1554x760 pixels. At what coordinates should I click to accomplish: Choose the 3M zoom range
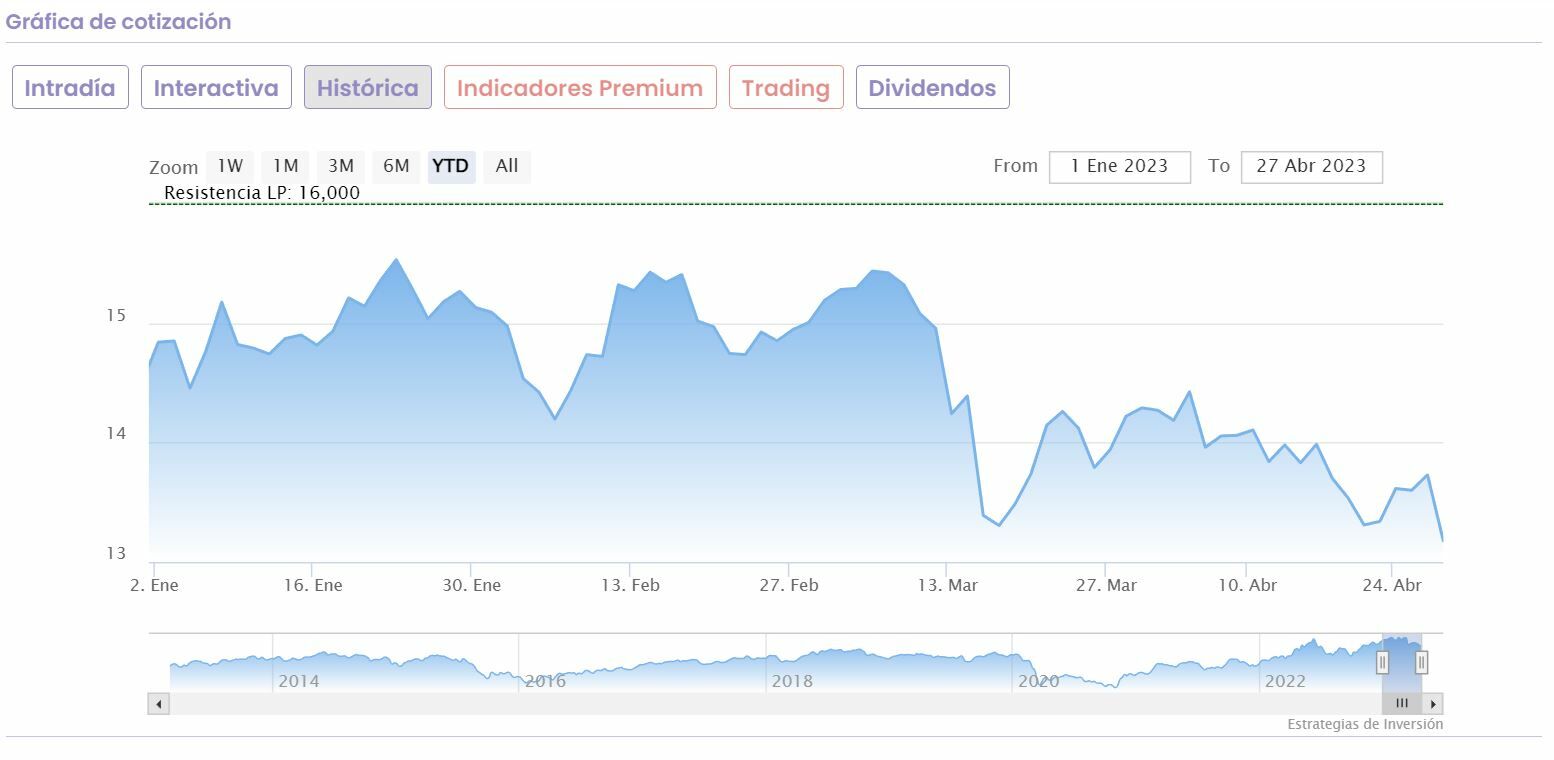tap(341, 166)
